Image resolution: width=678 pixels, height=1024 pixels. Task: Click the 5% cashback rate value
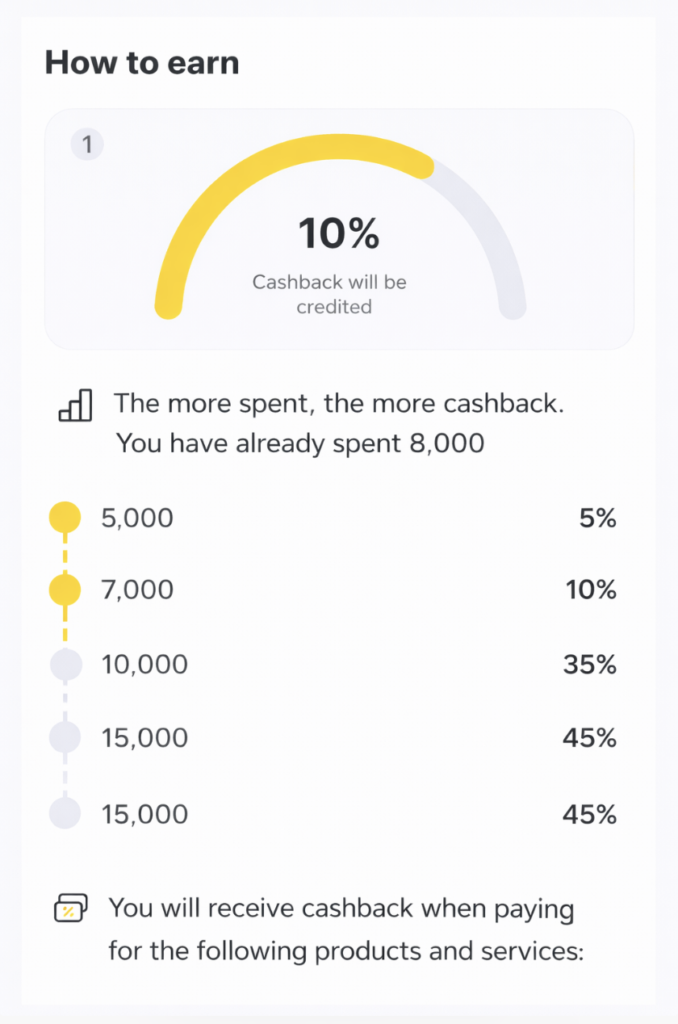tap(596, 518)
